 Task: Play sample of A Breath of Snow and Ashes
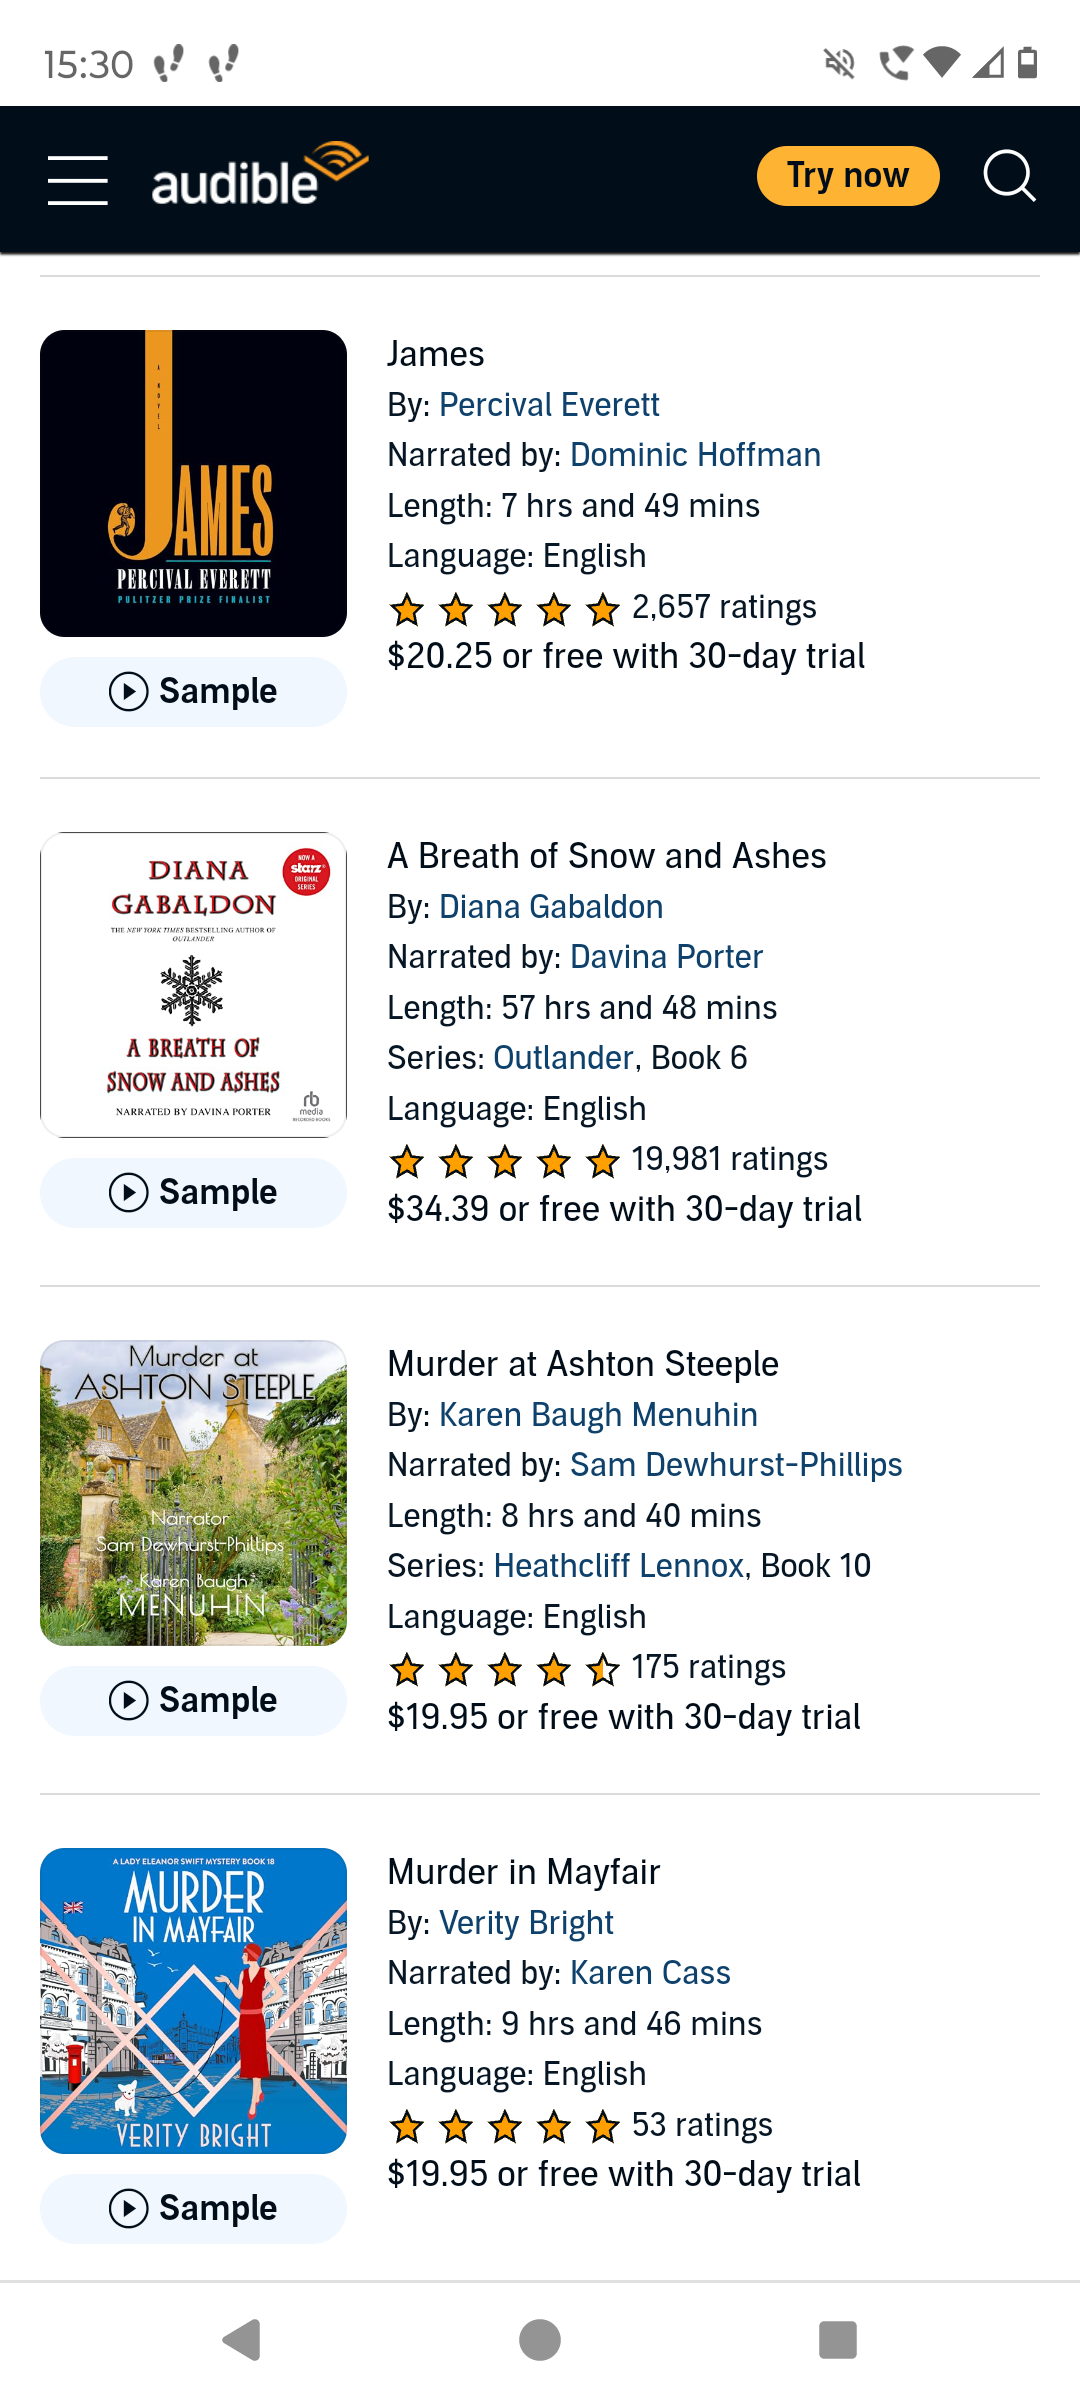click(x=193, y=1192)
